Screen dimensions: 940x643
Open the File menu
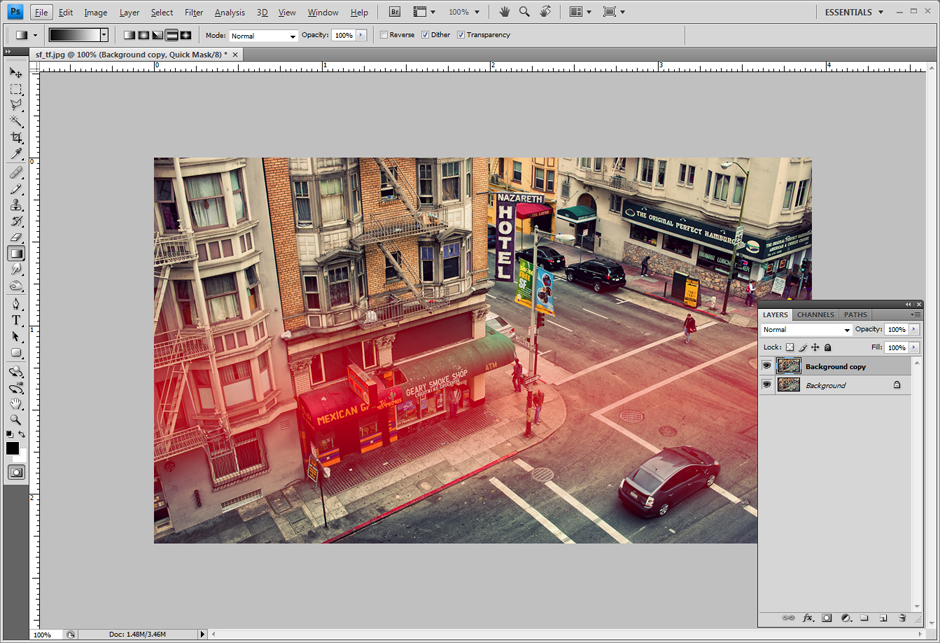[41, 12]
